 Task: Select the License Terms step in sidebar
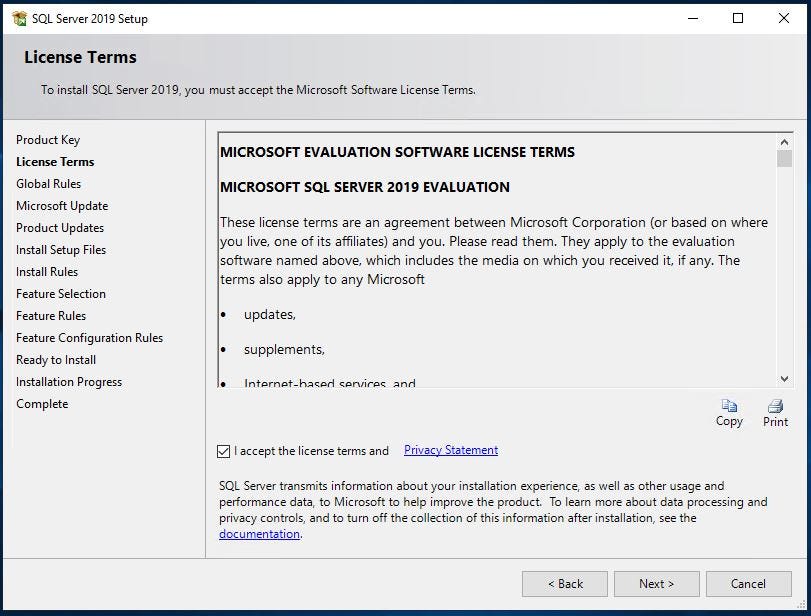click(x=55, y=162)
